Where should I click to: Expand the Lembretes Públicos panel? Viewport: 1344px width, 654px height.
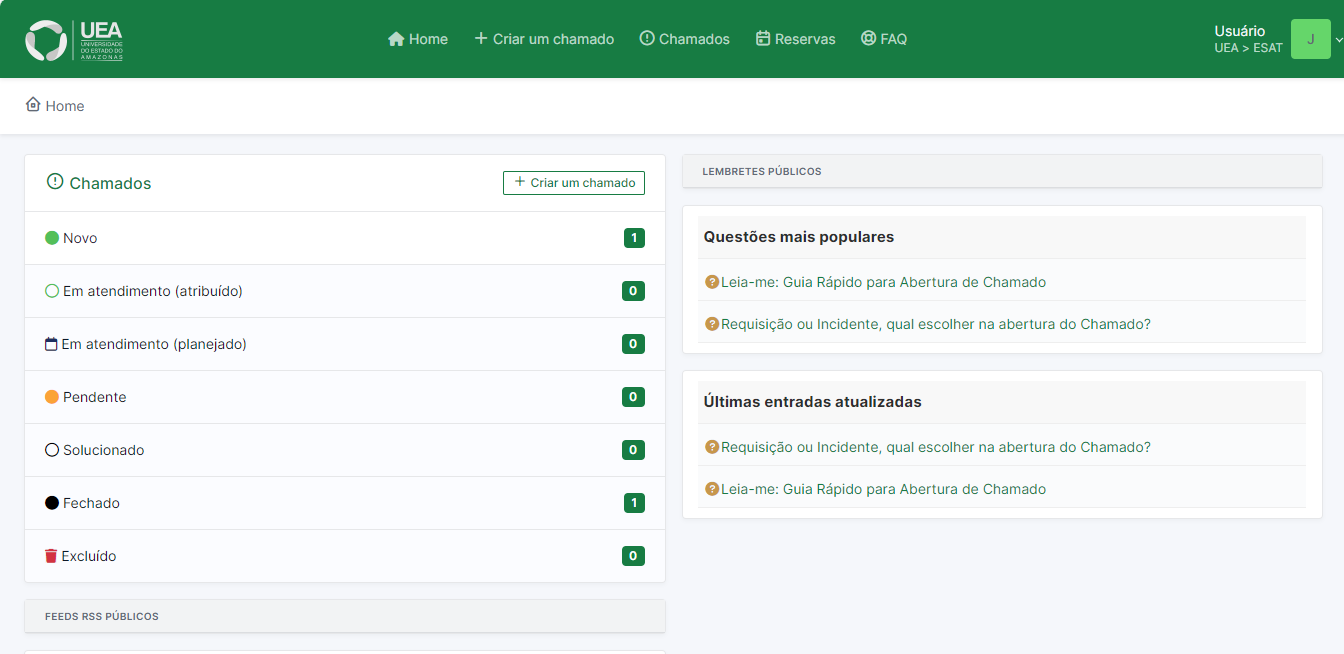point(1002,171)
